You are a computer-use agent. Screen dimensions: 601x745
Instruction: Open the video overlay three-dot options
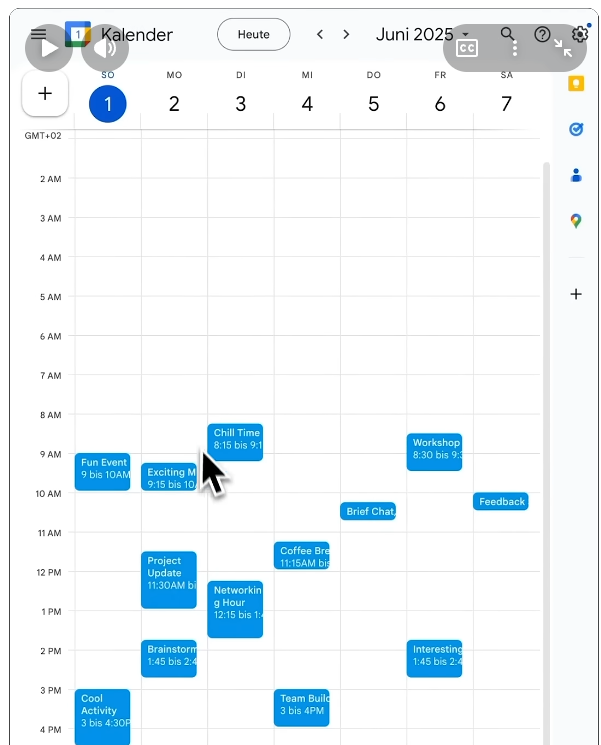(x=515, y=48)
